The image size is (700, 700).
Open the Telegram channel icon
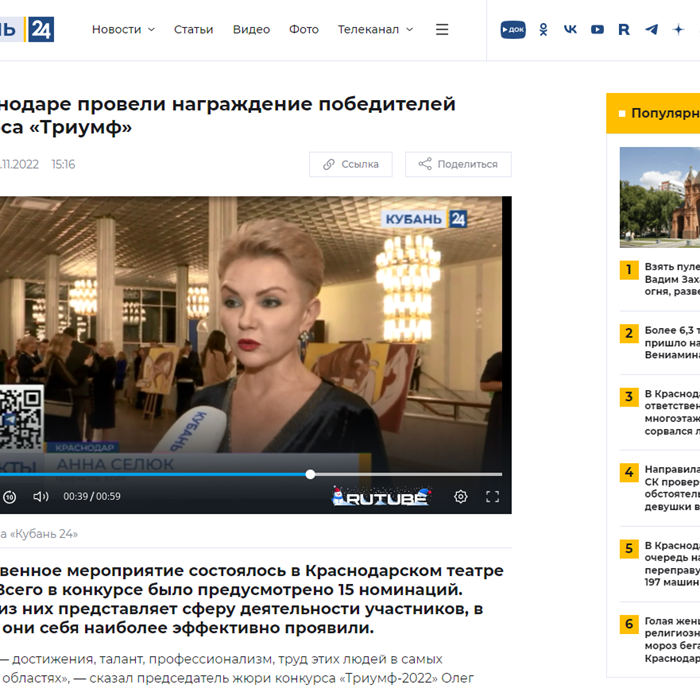click(x=651, y=29)
